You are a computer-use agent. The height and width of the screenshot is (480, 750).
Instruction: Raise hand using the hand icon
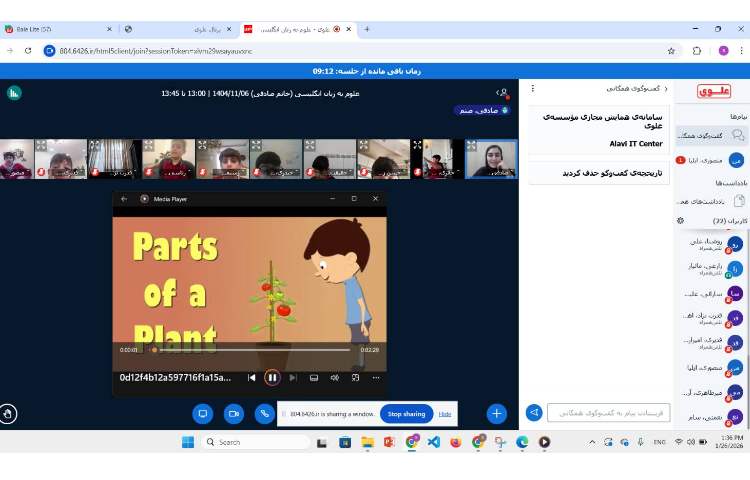(x=8, y=414)
